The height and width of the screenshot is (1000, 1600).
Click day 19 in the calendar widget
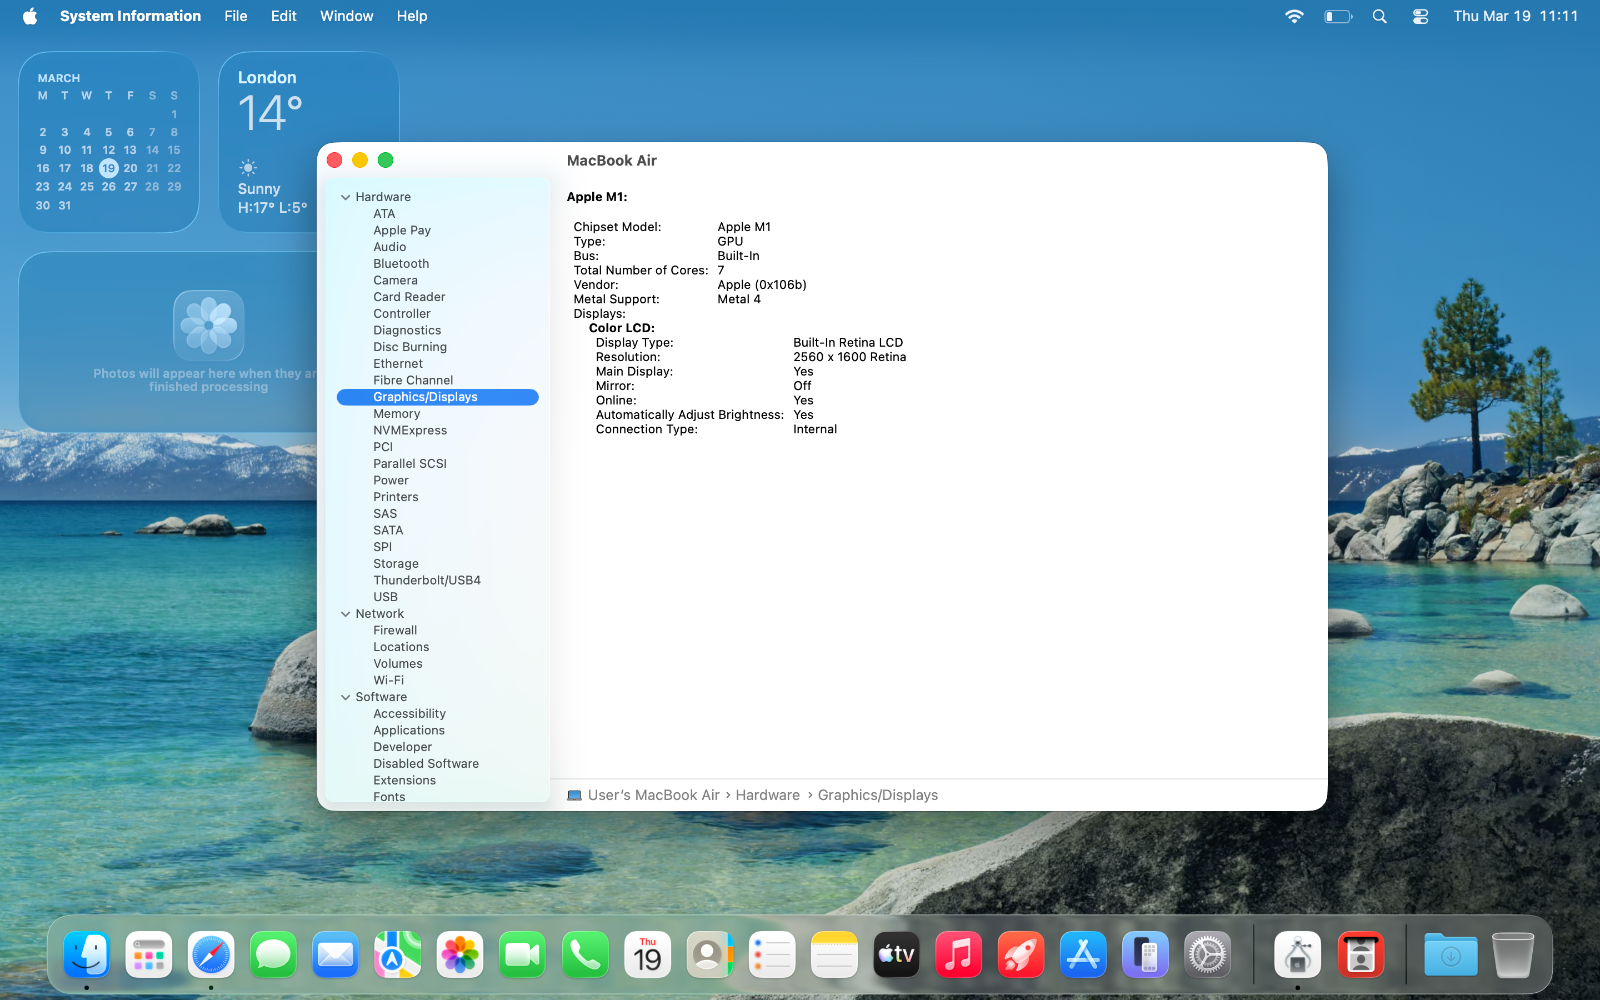(x=108, y=168)
